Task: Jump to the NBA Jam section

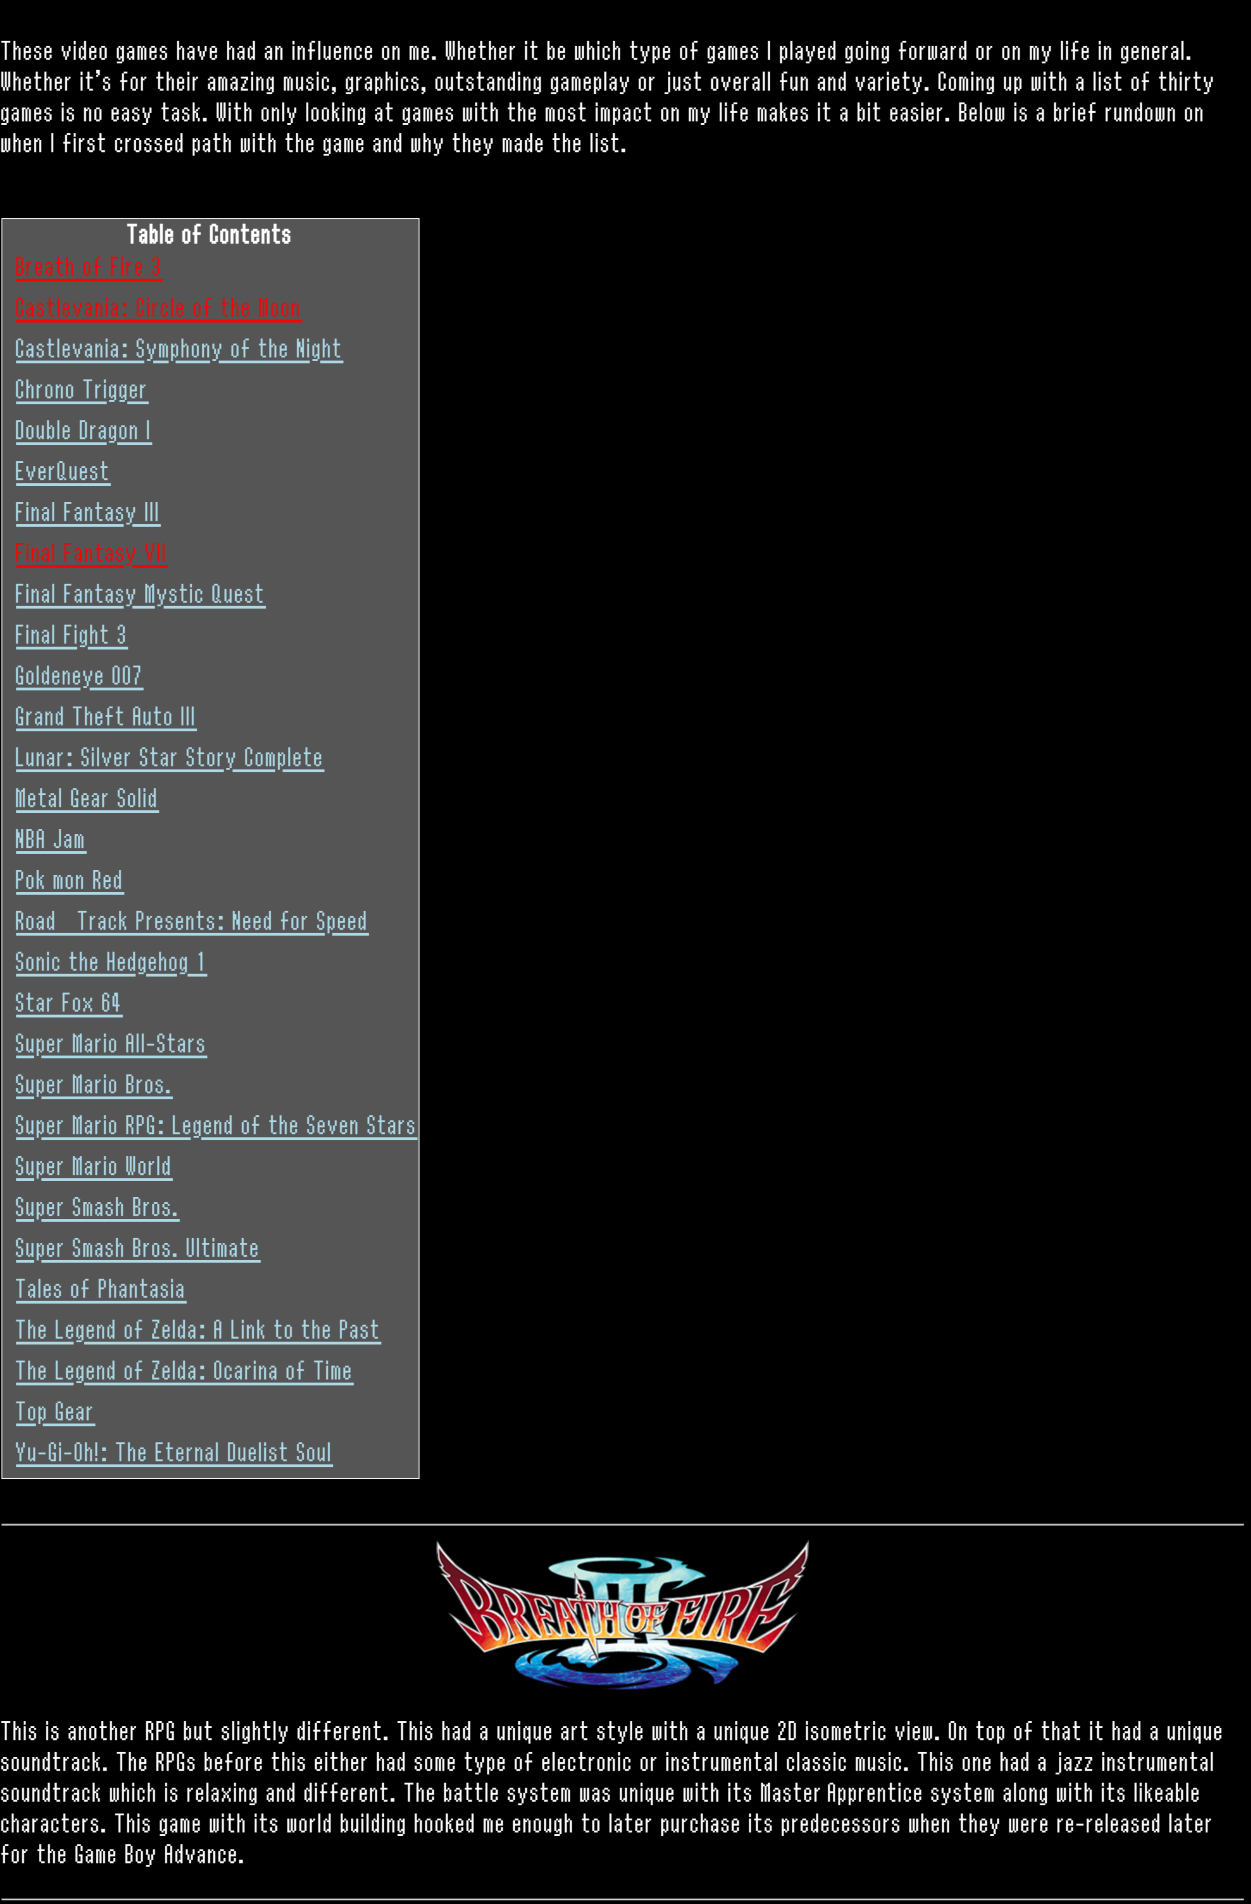Action: (x=50, y=841)
